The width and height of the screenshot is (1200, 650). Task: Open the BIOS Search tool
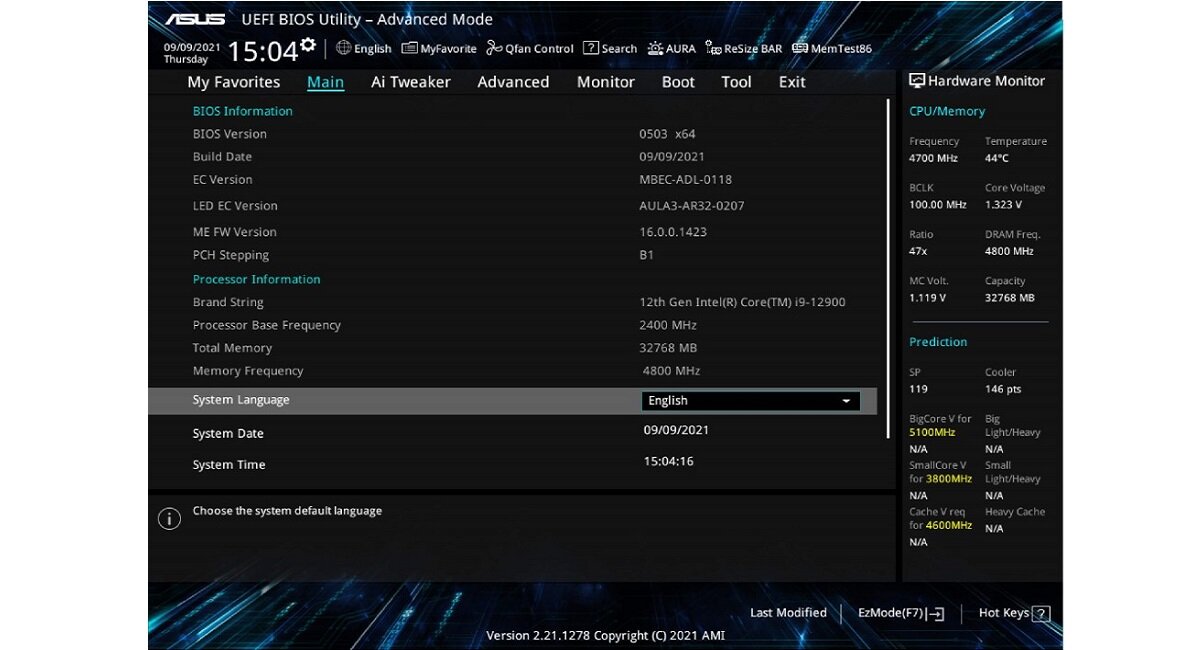tap(609, 48)
